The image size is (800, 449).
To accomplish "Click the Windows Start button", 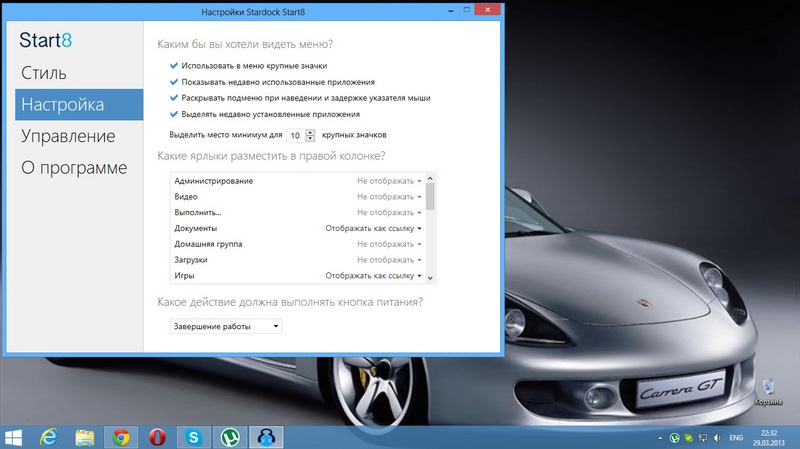I will [14, 437].
